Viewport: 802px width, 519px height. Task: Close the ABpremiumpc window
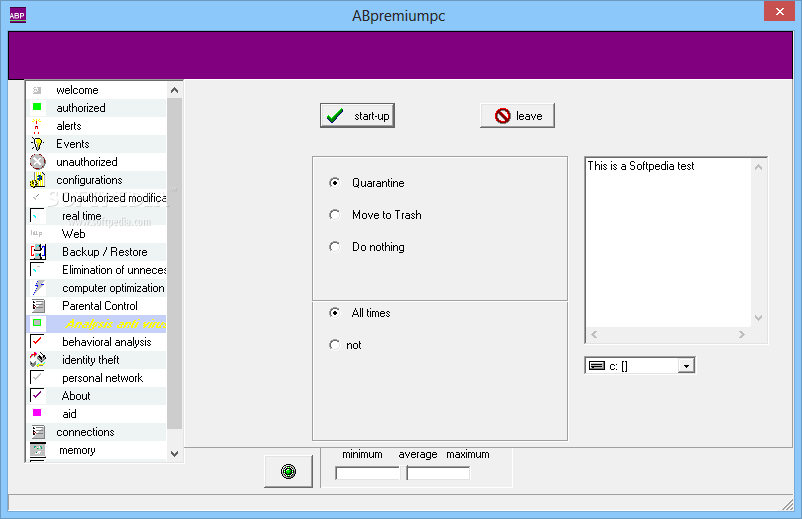pyautogui.click(x=779, y=11)
